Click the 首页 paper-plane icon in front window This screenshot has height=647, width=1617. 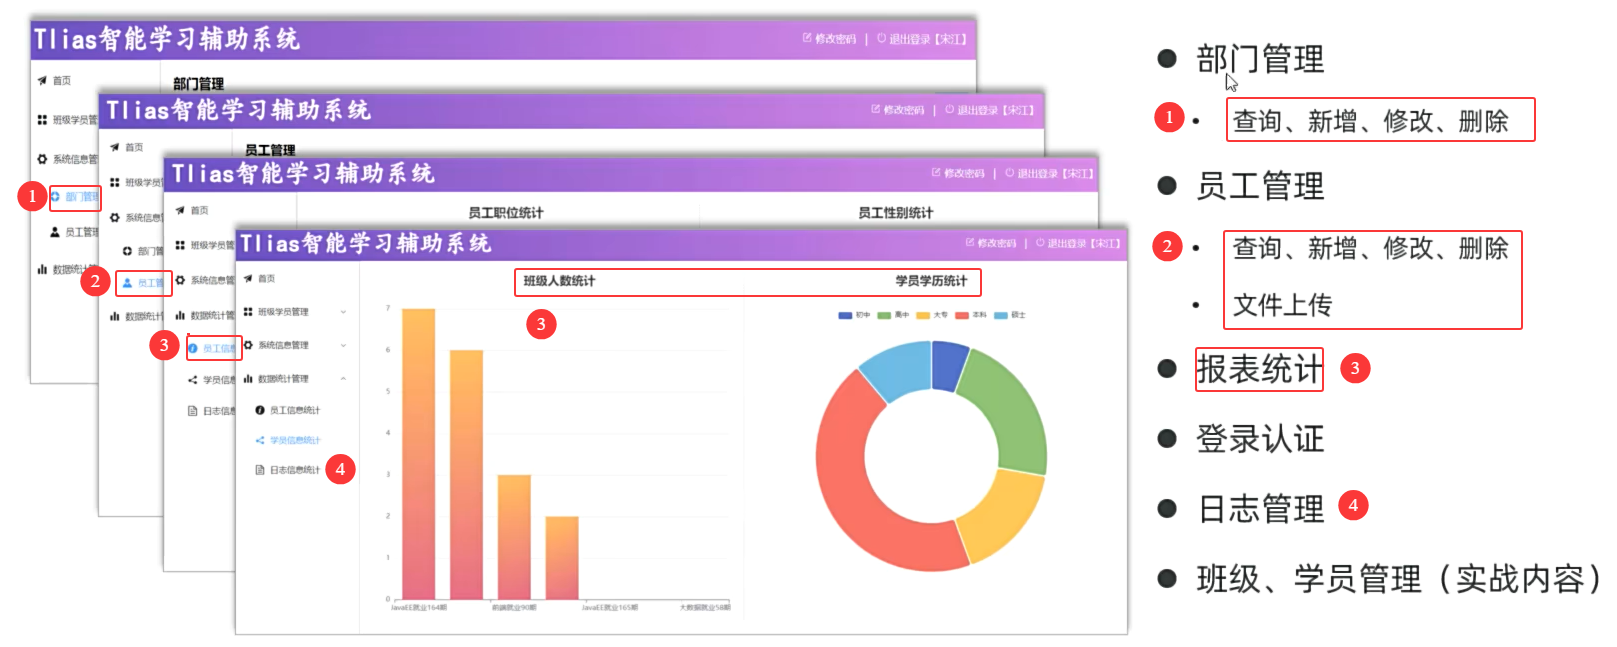(x=248, y=279)
